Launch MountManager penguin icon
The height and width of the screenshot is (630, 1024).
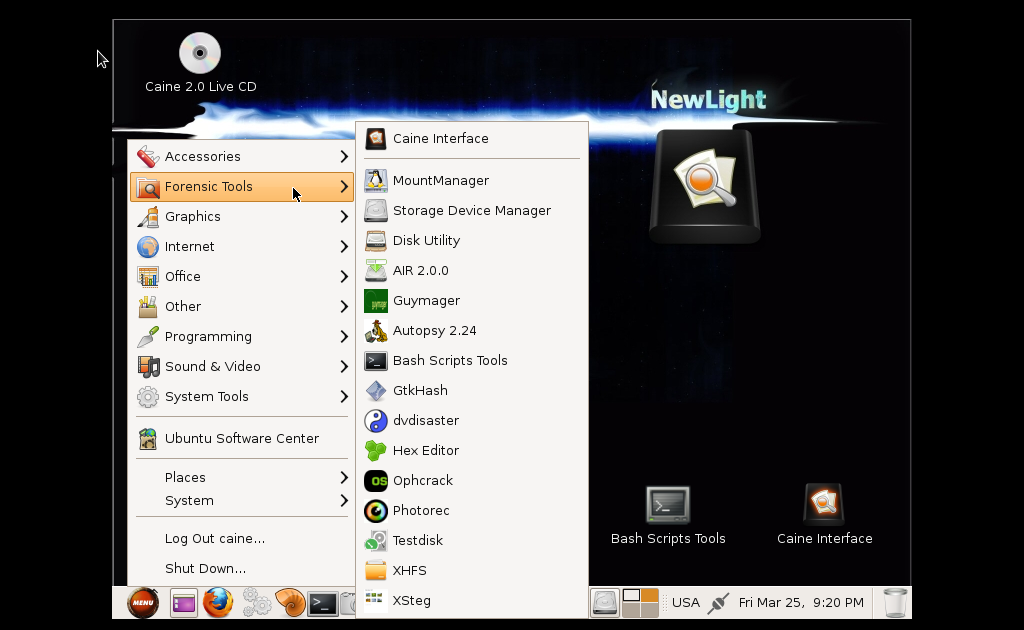click(376, 180)
